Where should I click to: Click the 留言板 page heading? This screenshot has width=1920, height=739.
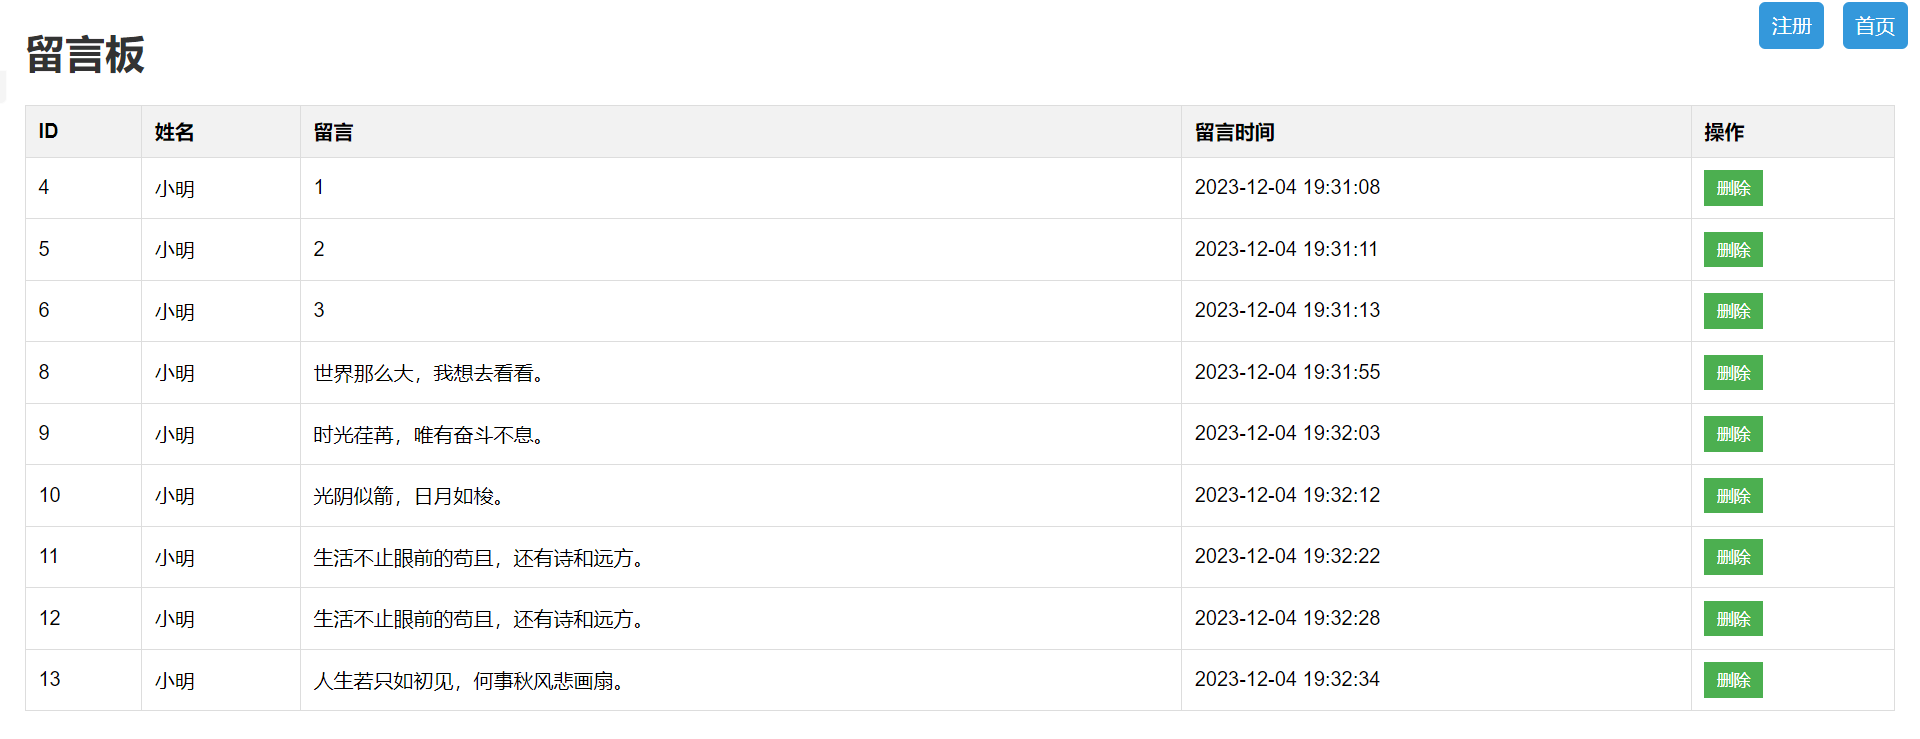click(x=85, y=54)
